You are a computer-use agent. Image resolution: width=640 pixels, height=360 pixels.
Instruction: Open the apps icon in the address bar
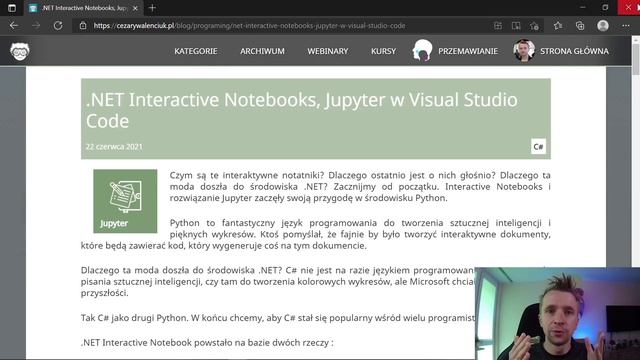pyautogui.click(x=498, y=25)
